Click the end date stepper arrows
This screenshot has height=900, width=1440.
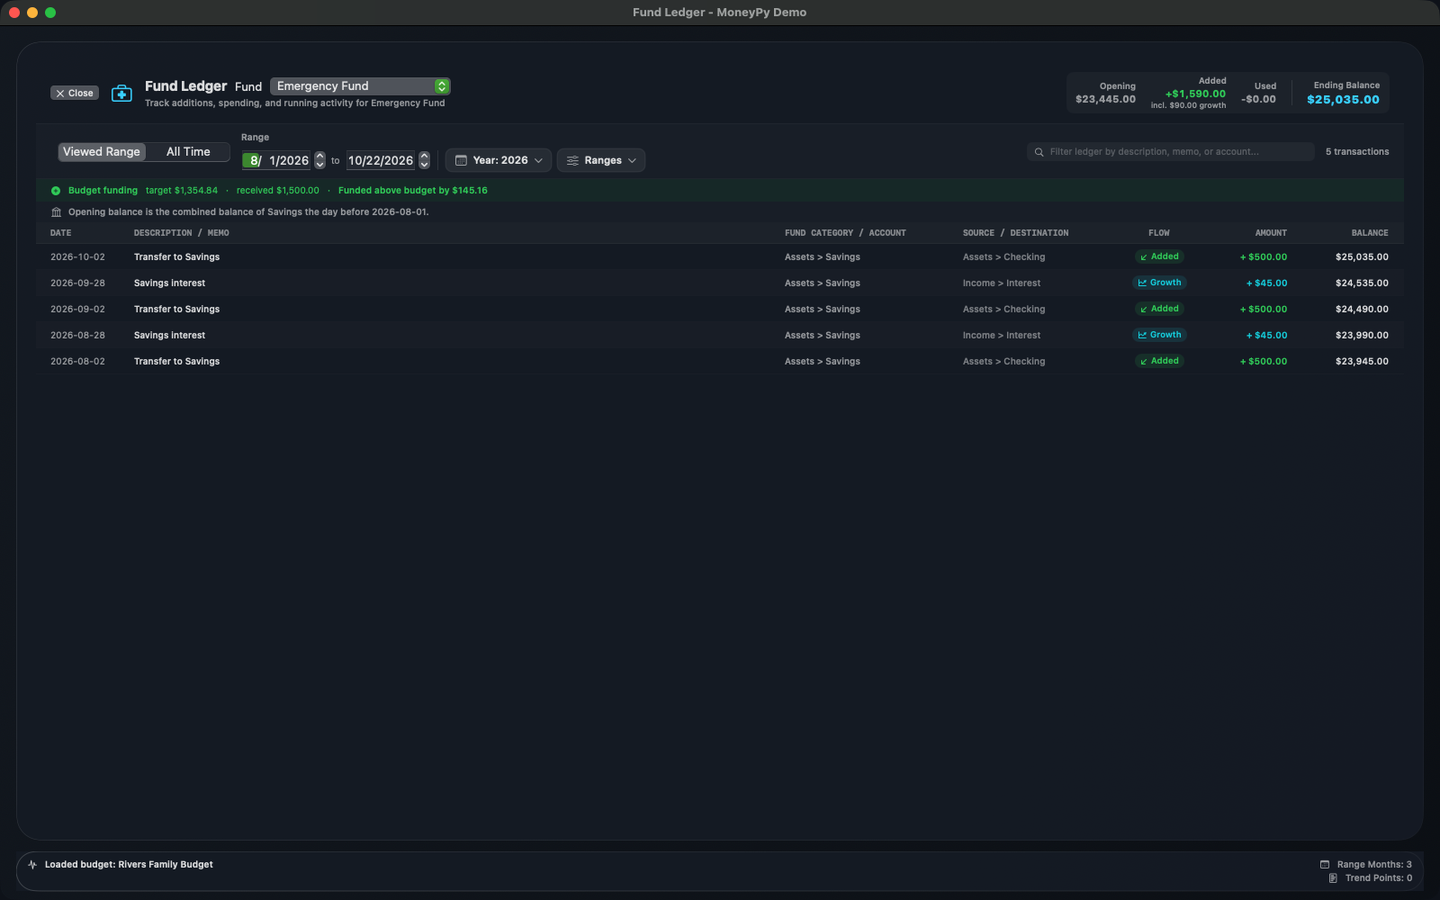pyautogui.click(x=424, y=160)
